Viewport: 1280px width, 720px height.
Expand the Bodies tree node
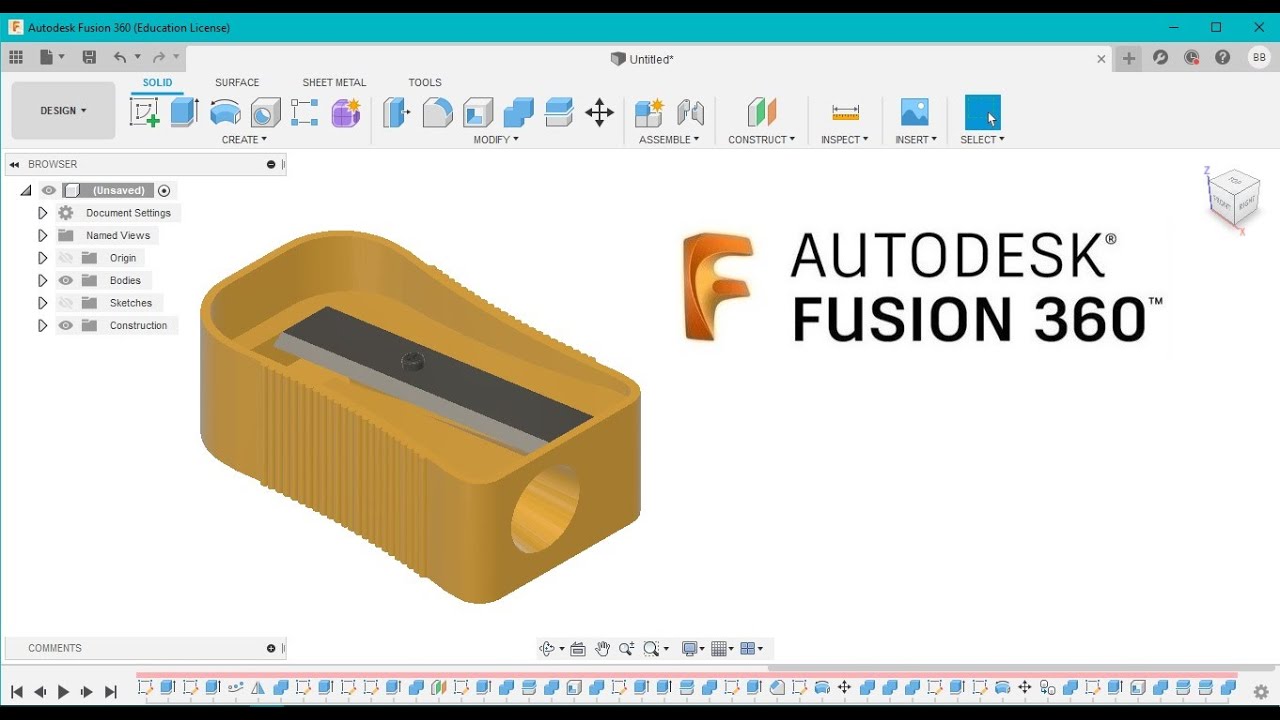pyautogui.click(x=42, y=280)
